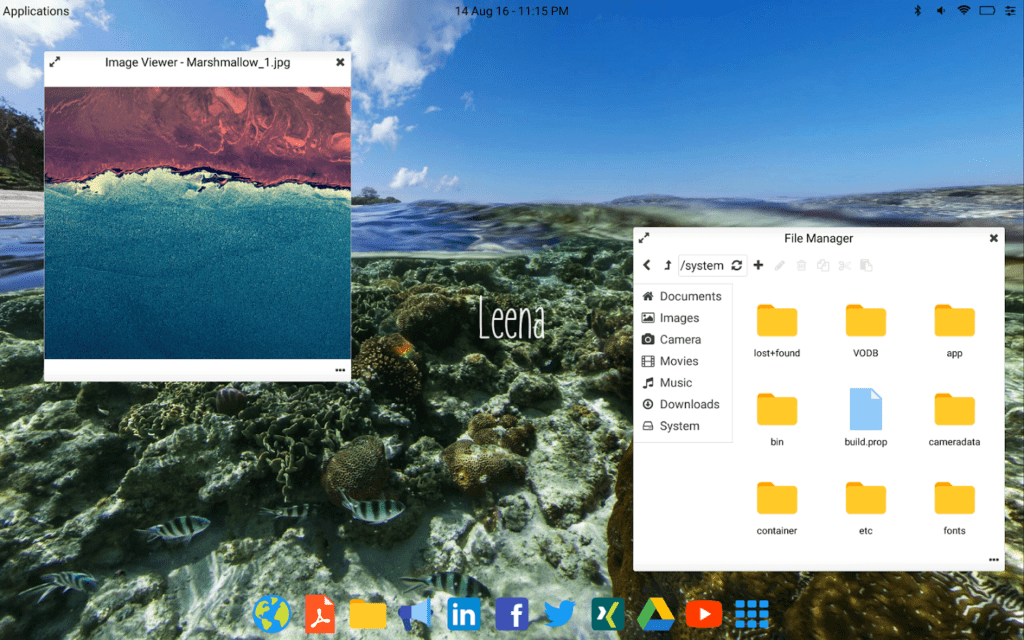Click the /system path field

702,265
